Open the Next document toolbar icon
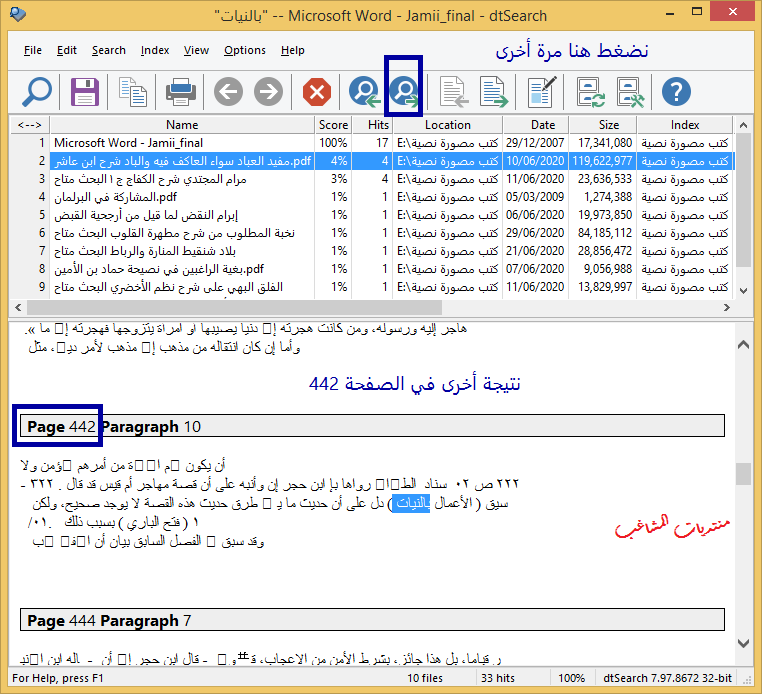The height and width of the screenshot is (694, 762). tap(494, 93)
